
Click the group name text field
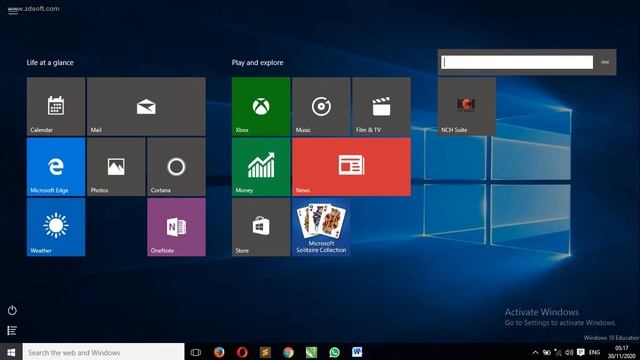pos(517,62)
